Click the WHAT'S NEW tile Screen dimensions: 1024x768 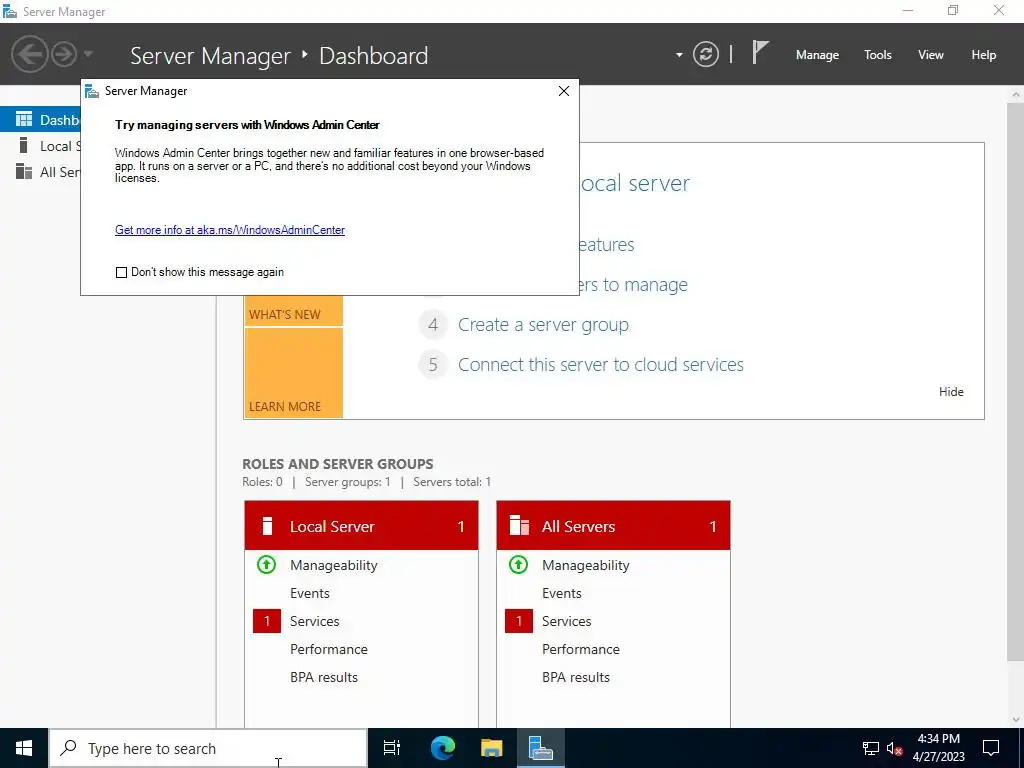pos(293,310)
